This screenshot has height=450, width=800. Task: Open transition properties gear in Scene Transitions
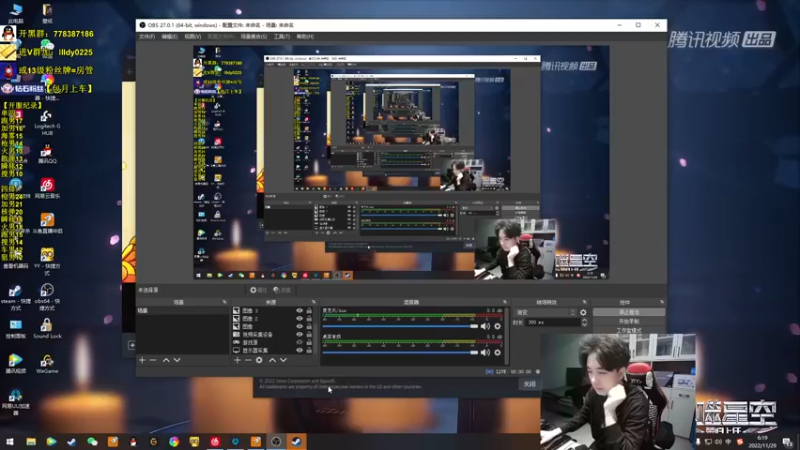click(583, 312)
